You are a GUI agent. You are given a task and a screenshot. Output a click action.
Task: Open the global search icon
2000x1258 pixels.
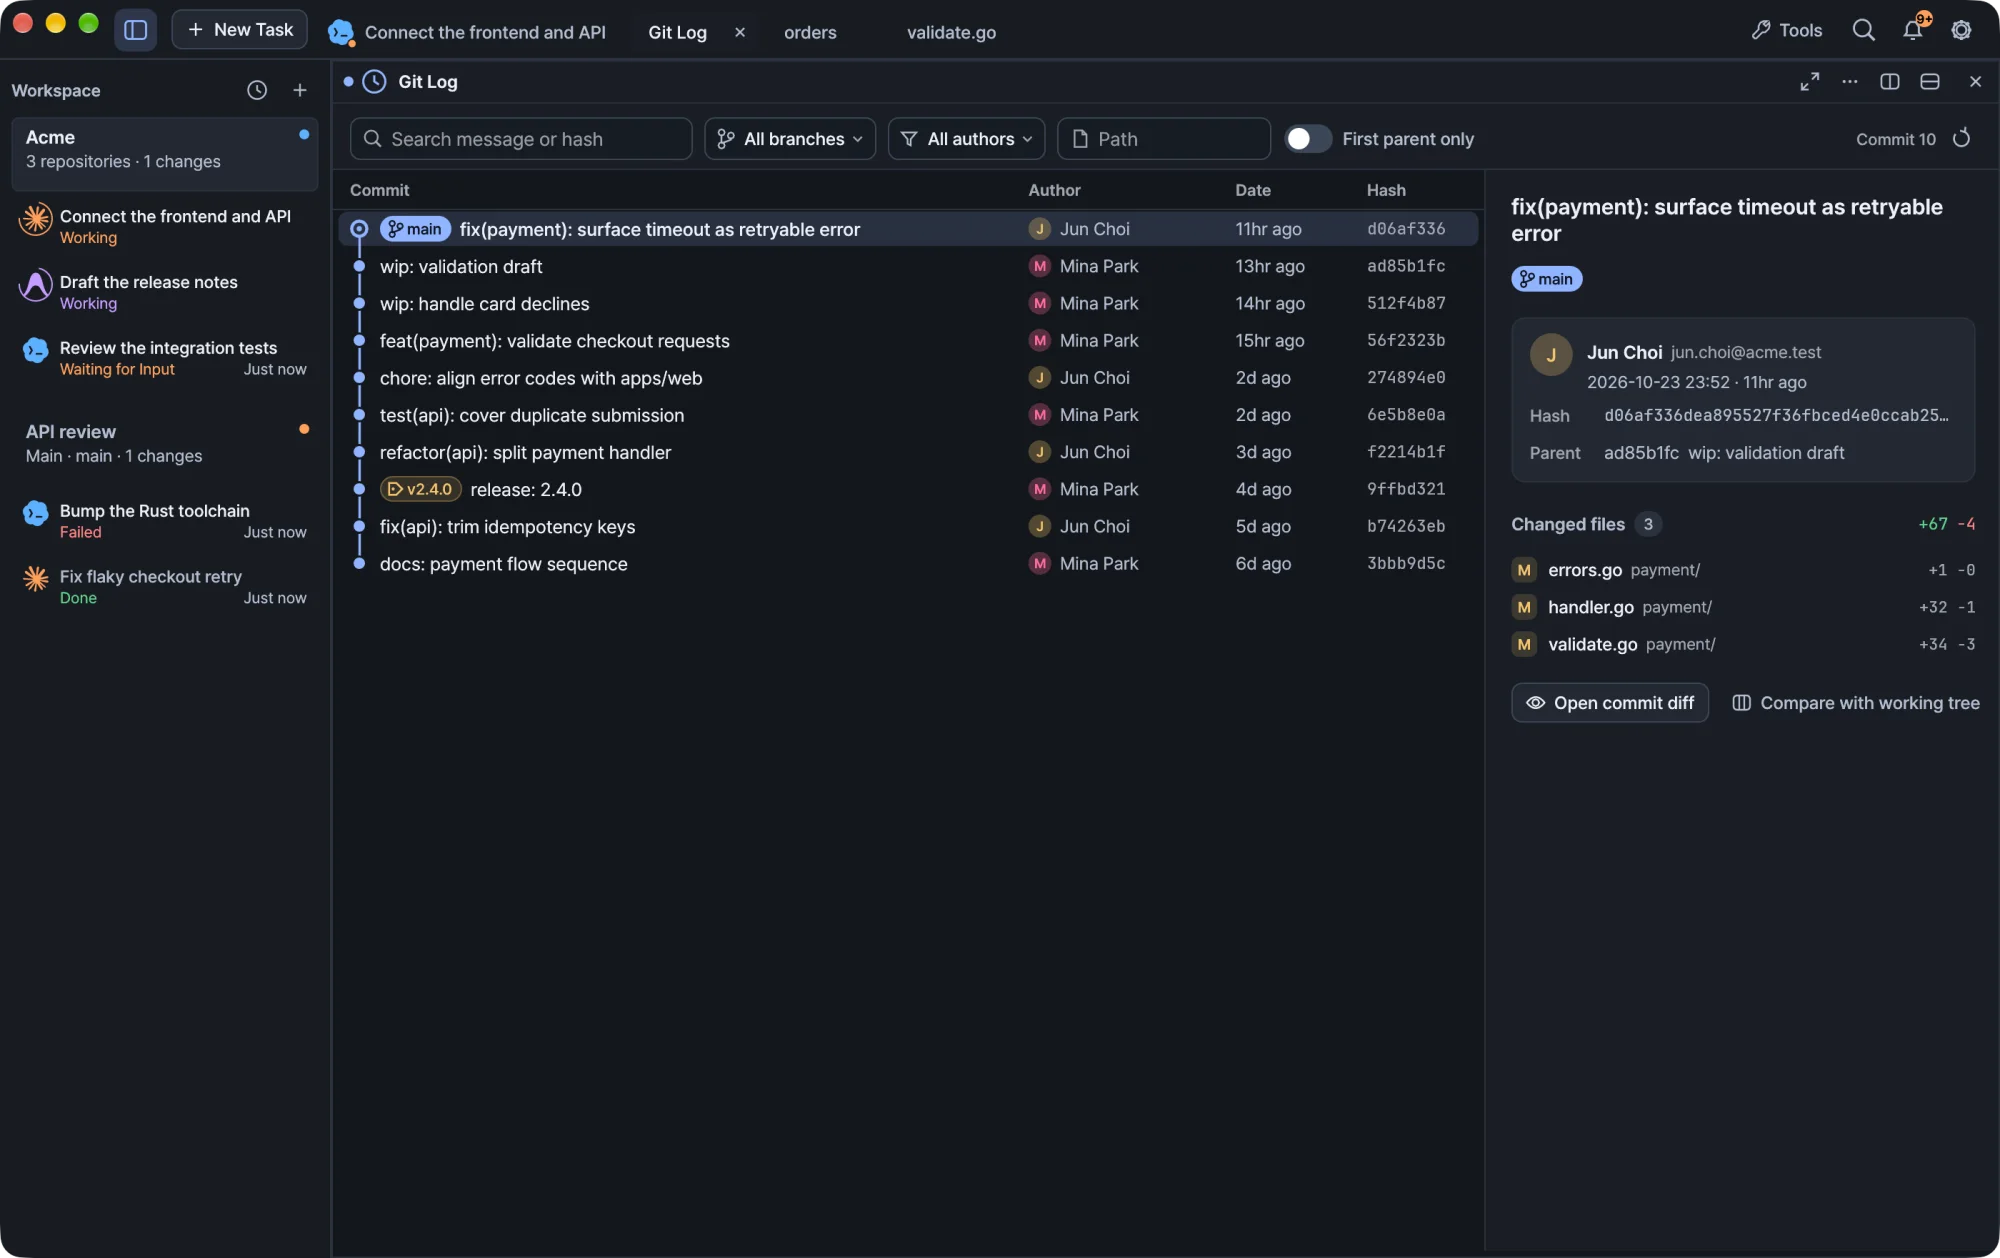(1863, 30)
